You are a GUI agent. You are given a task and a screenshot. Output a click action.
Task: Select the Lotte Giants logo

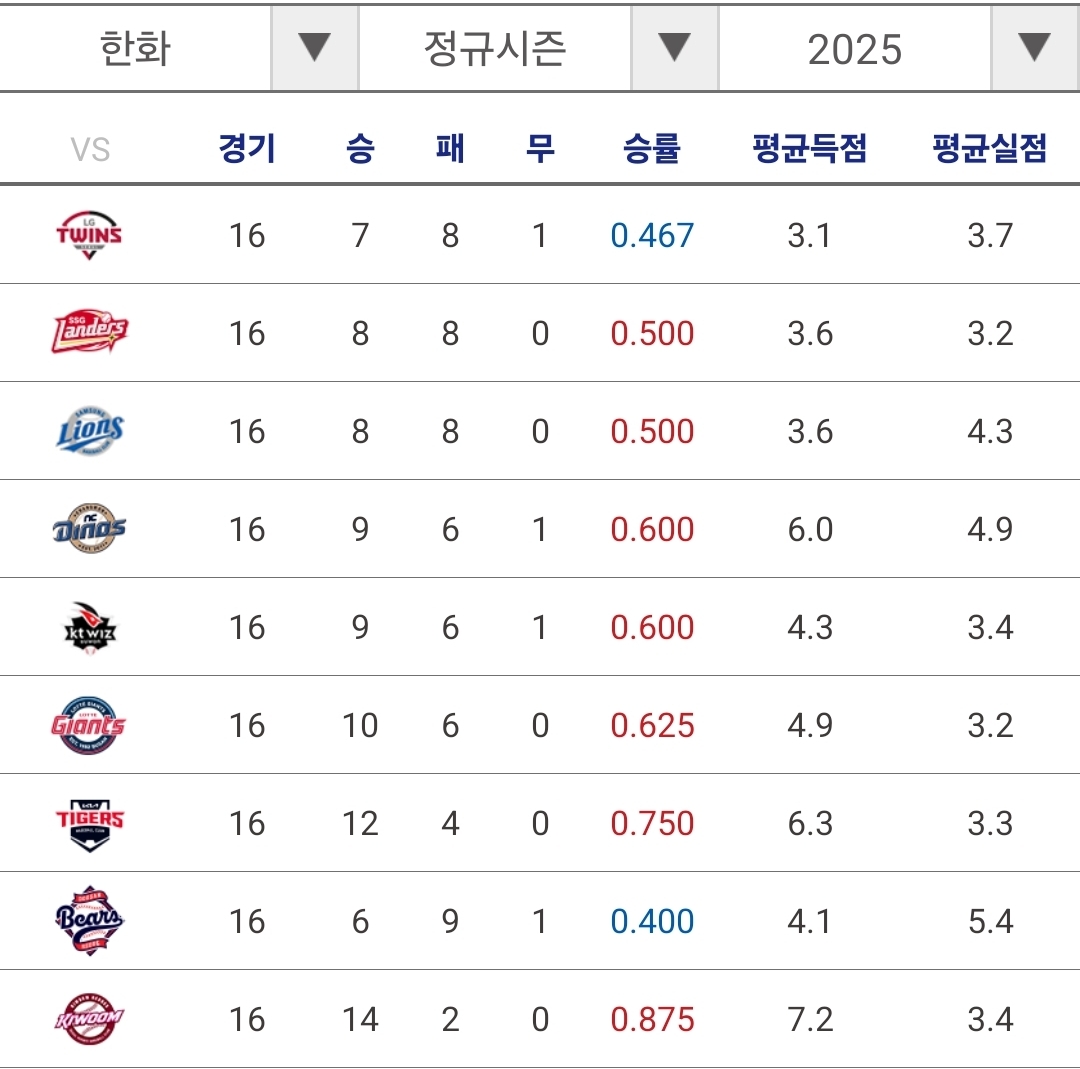pos(89,725)
